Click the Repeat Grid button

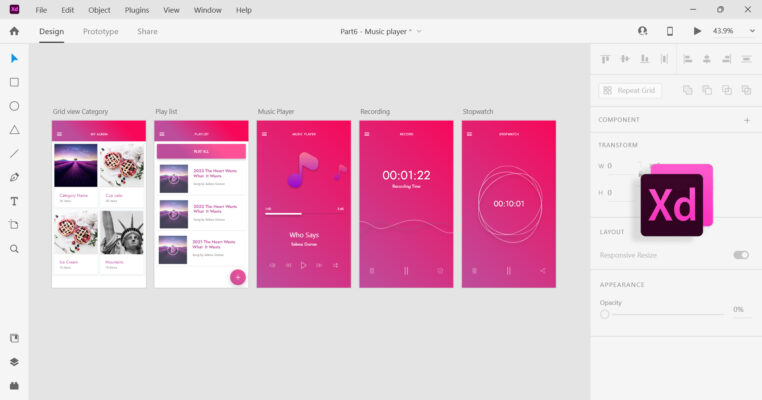(630, 90)
